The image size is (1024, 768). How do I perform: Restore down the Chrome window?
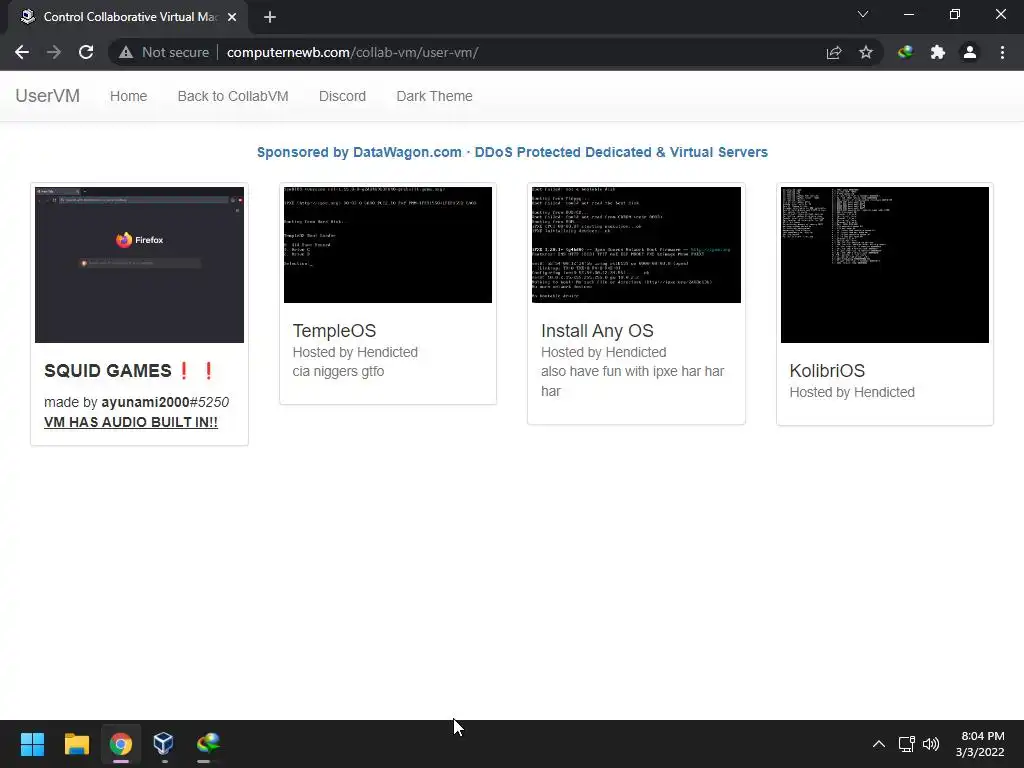[x=955, y=14]
